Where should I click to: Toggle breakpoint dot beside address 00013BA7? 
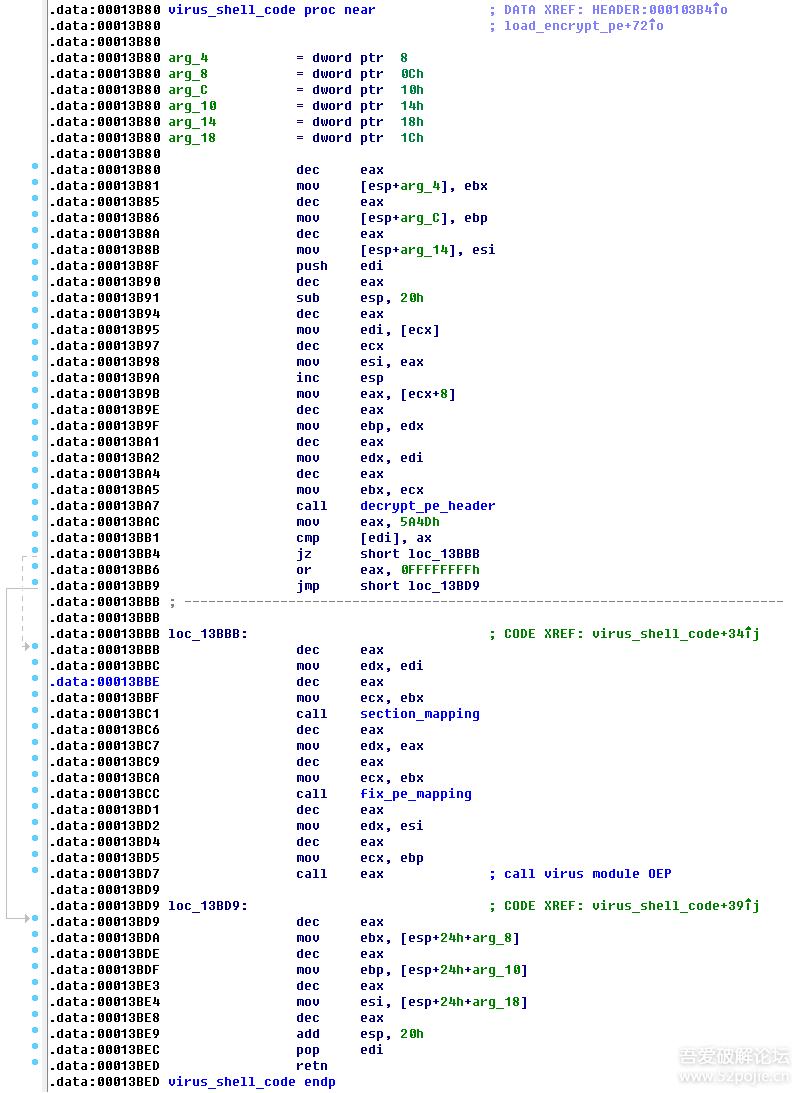pos(35,503)
